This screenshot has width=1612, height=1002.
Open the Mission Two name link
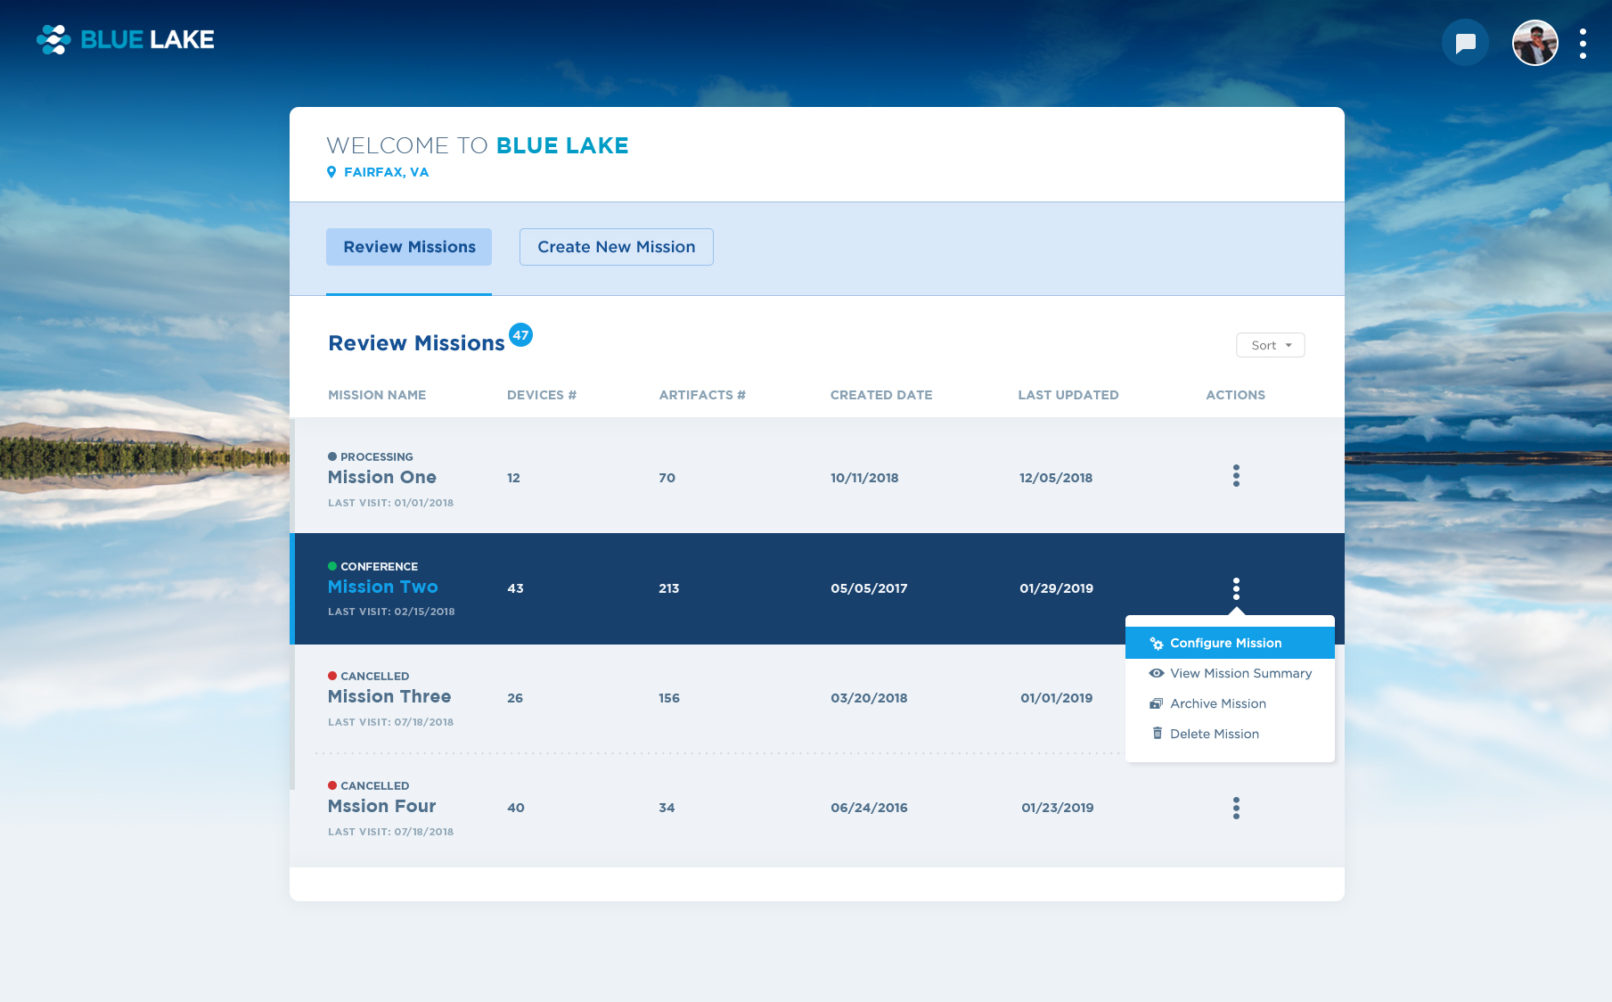383,587
